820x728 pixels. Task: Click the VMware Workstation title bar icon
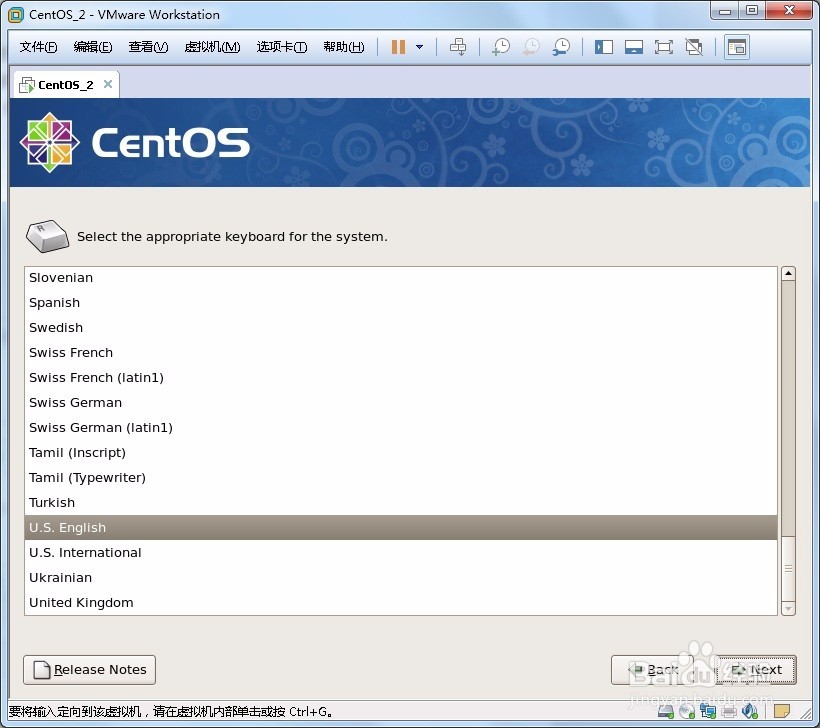point(16,15)
